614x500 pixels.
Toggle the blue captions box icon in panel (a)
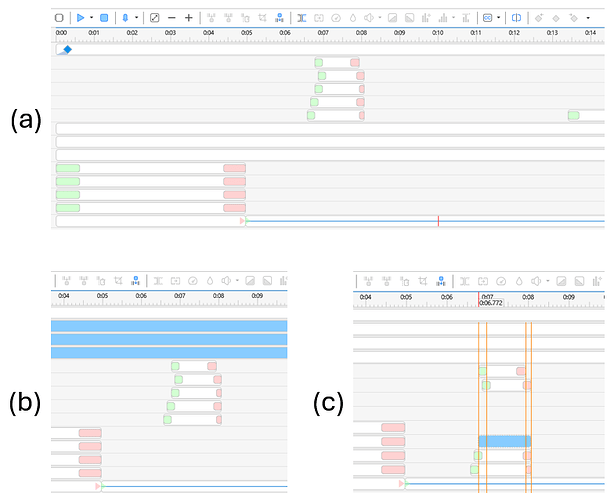pyautogui.click(x=487, y=18)
